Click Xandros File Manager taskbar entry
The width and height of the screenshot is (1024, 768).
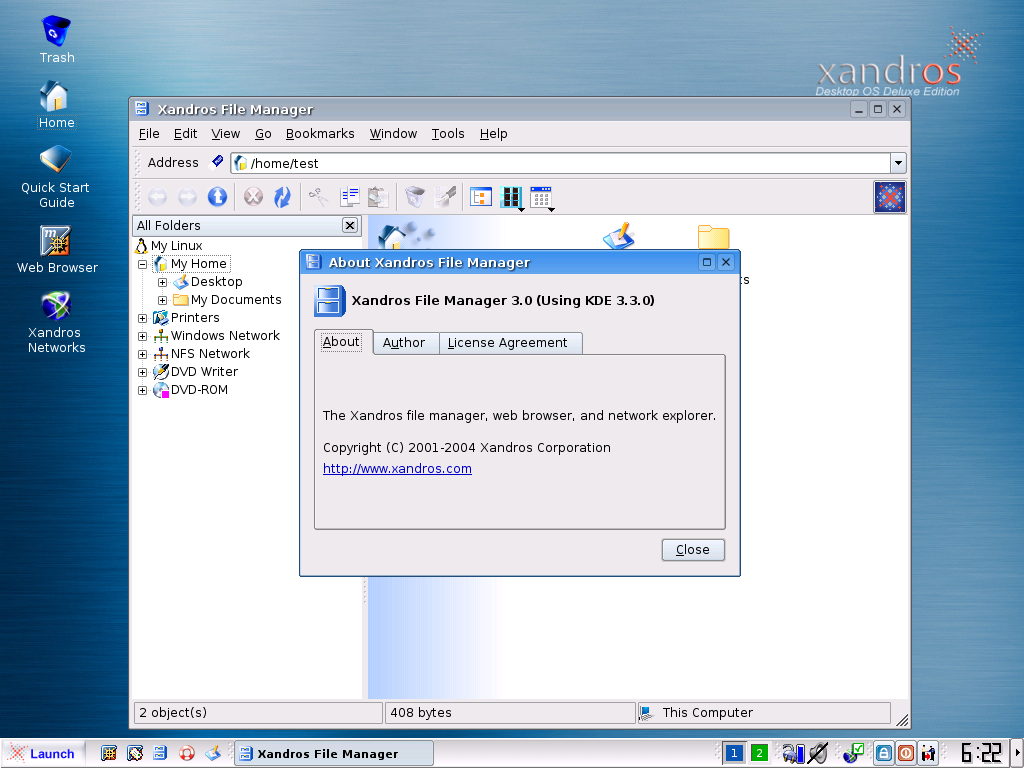coord(334,754)
